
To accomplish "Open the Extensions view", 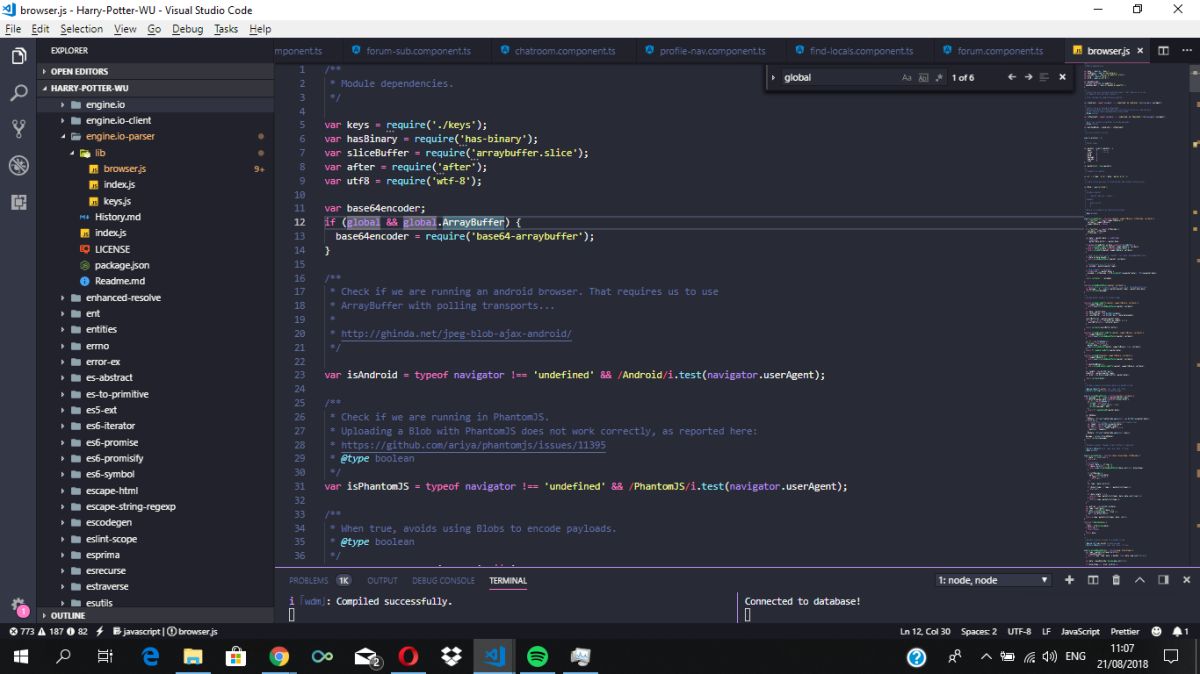I will 18,201.
